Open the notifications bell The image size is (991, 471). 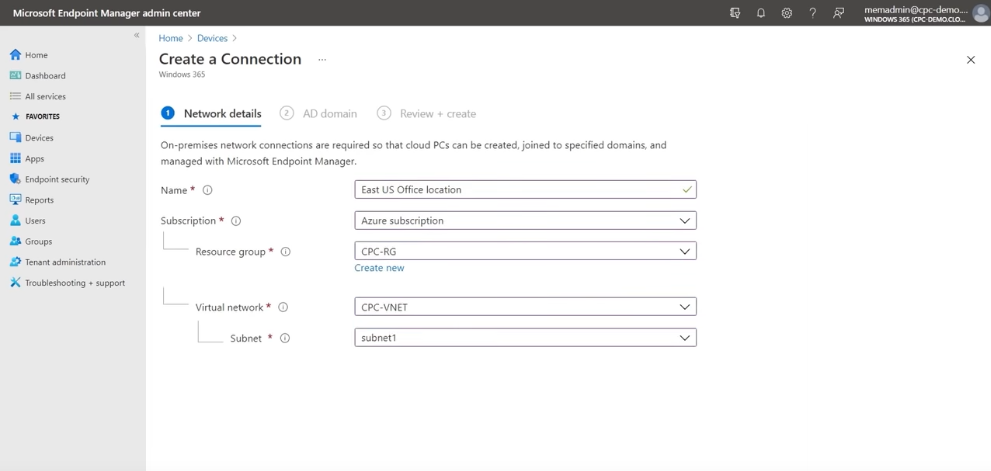[x=761, y=13]
